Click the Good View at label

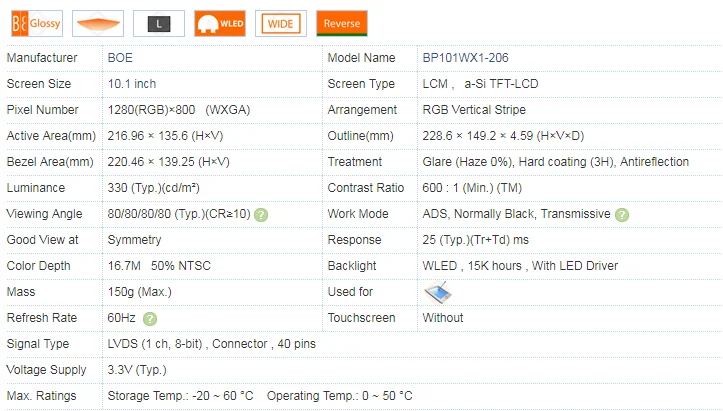(42, 240)
